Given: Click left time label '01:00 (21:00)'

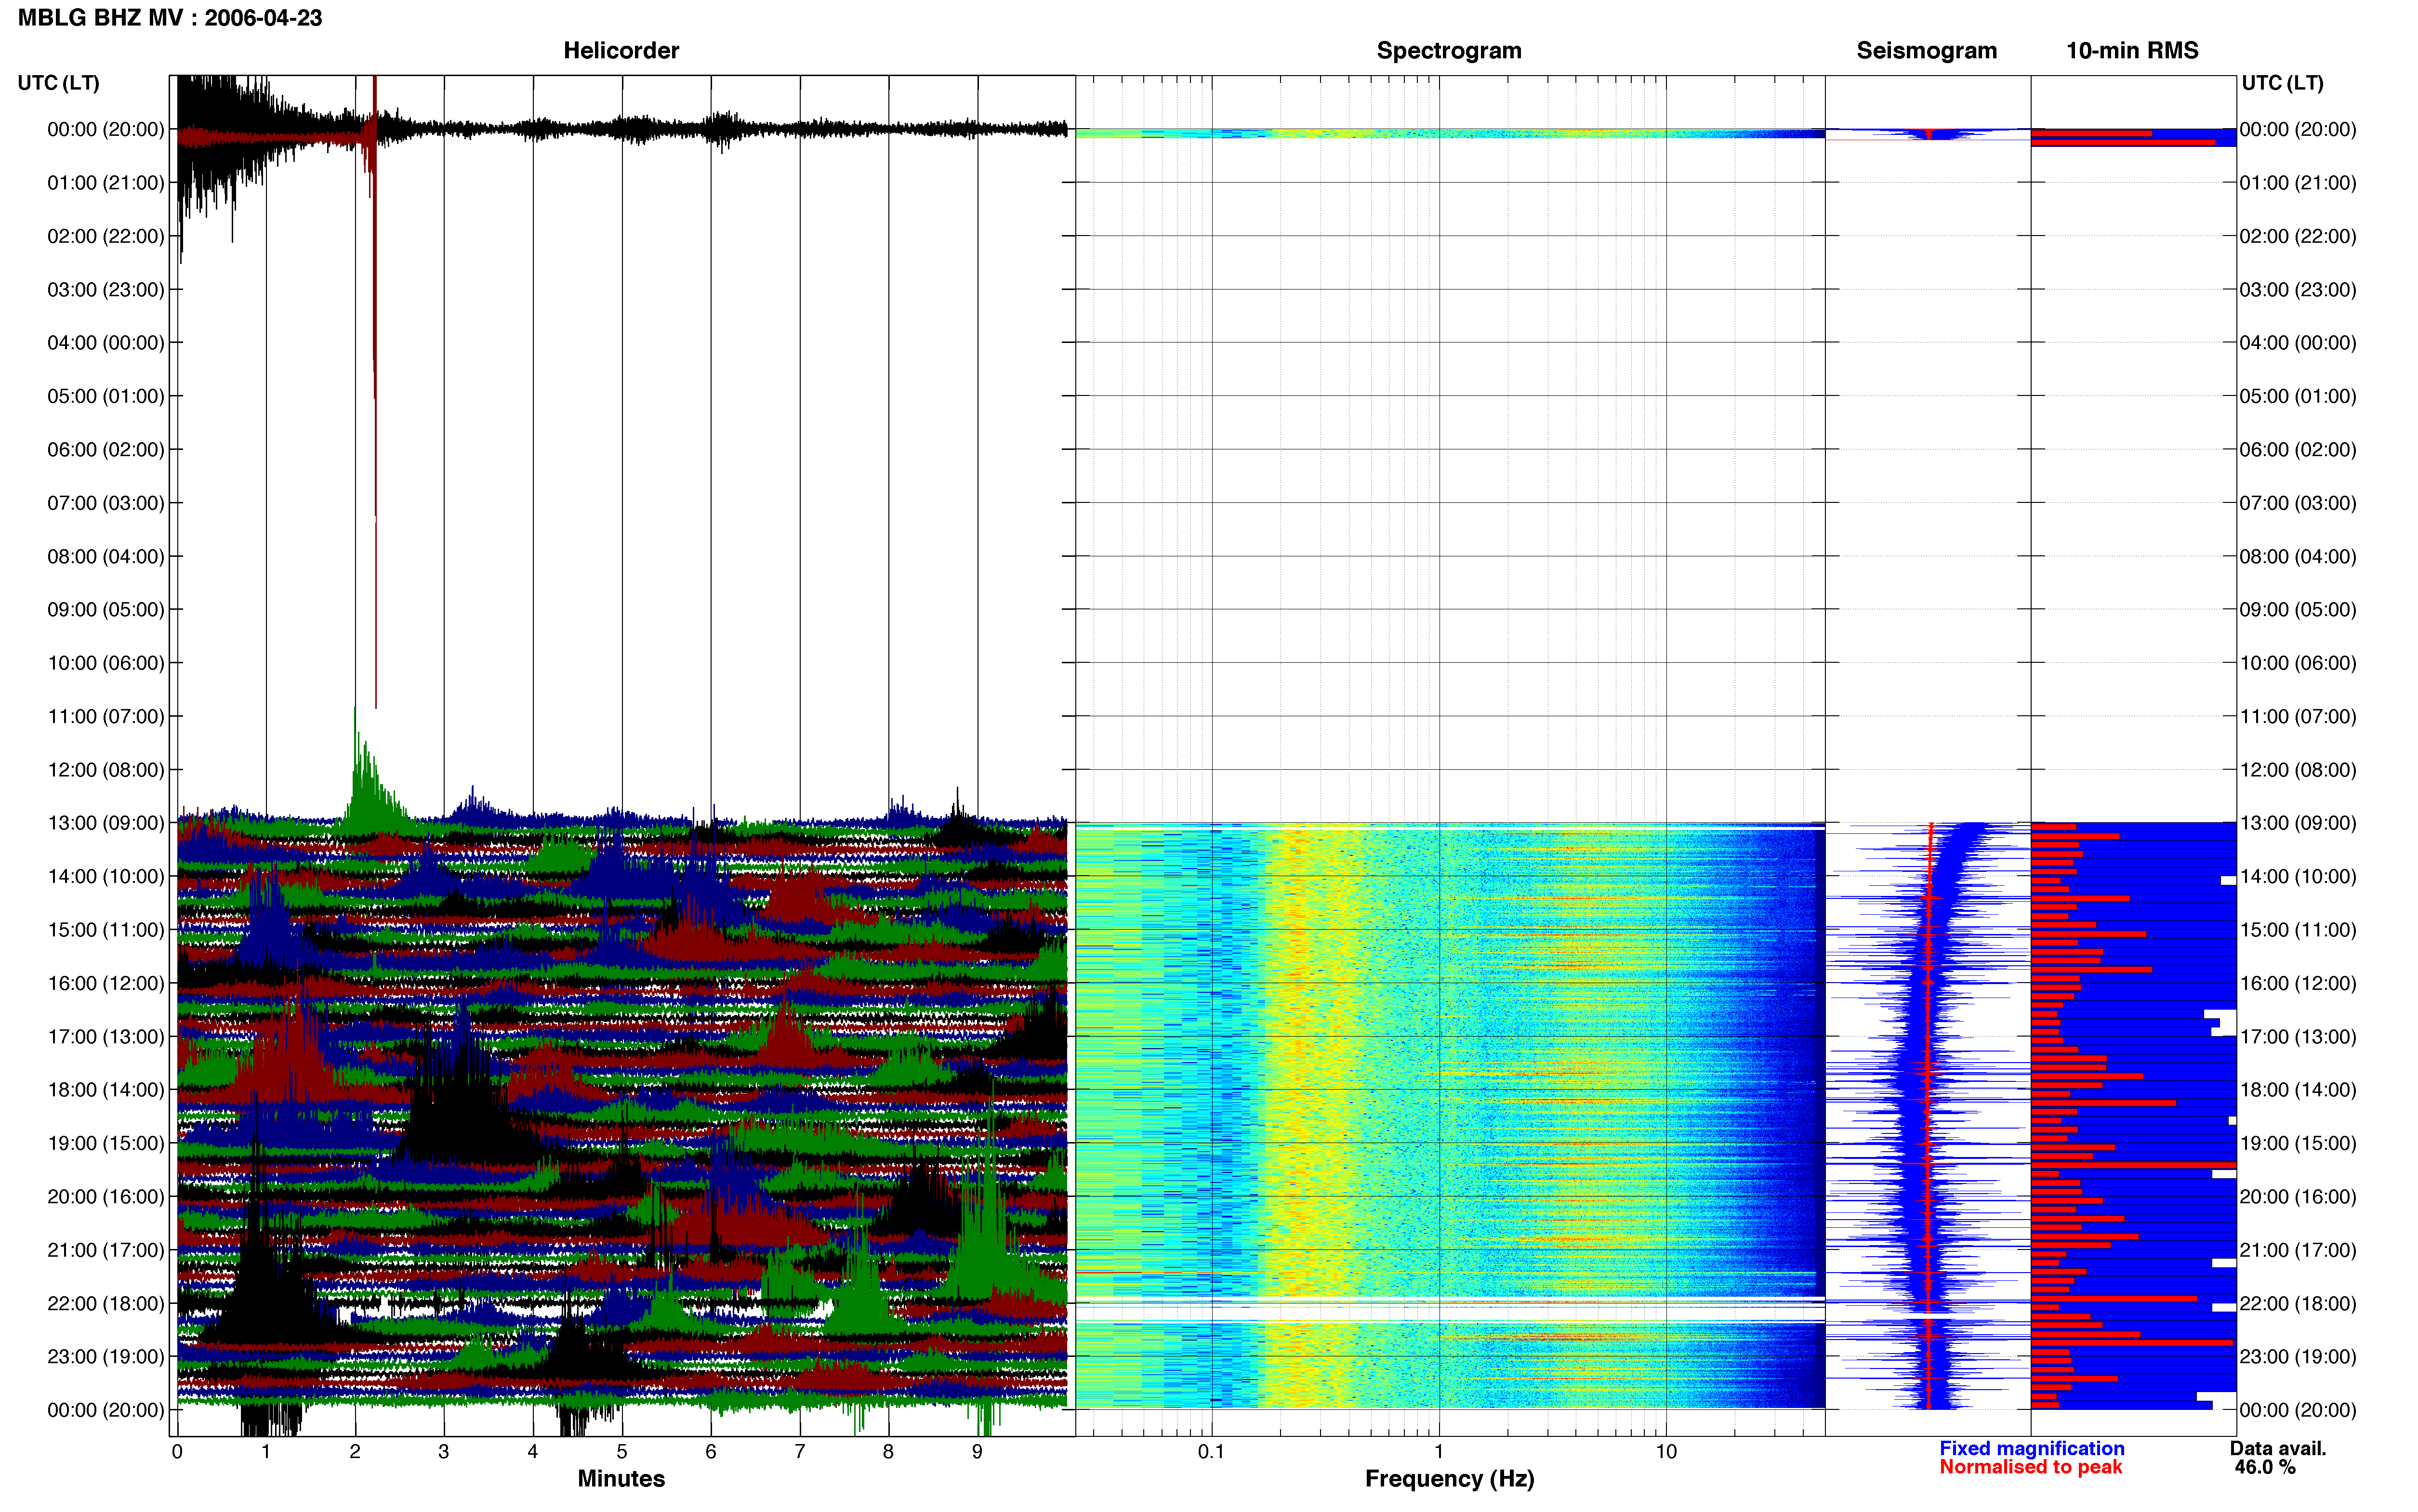Looking at the screenshot, I should tap(106, 183).
